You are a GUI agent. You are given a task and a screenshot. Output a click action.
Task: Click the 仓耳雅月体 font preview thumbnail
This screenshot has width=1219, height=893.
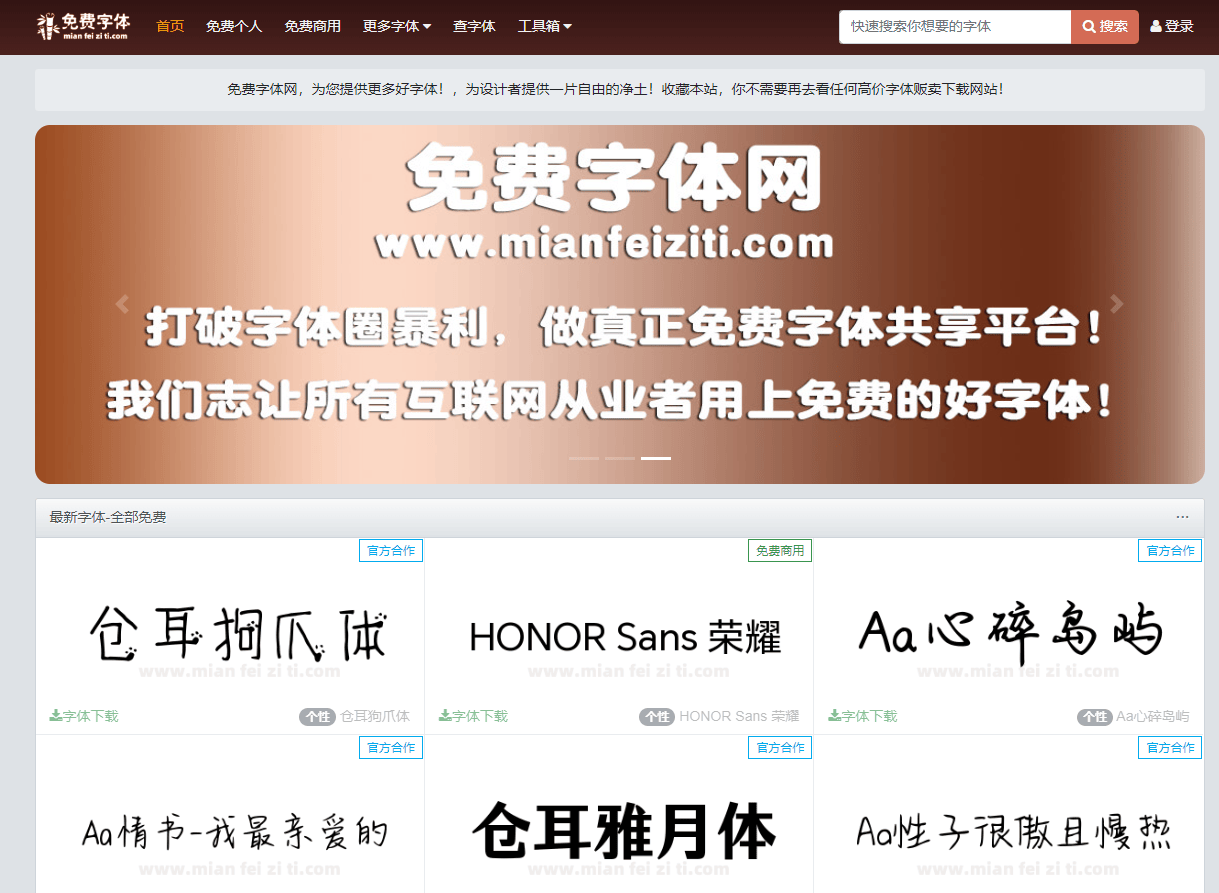pyautogui.click(x=620, y=830)
